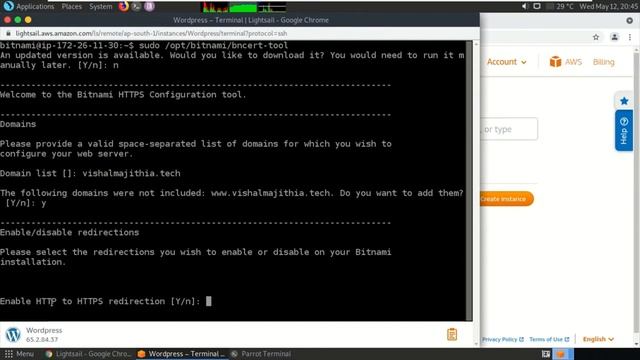Switch to Wordpress - Terminal taskbar window

182,354
